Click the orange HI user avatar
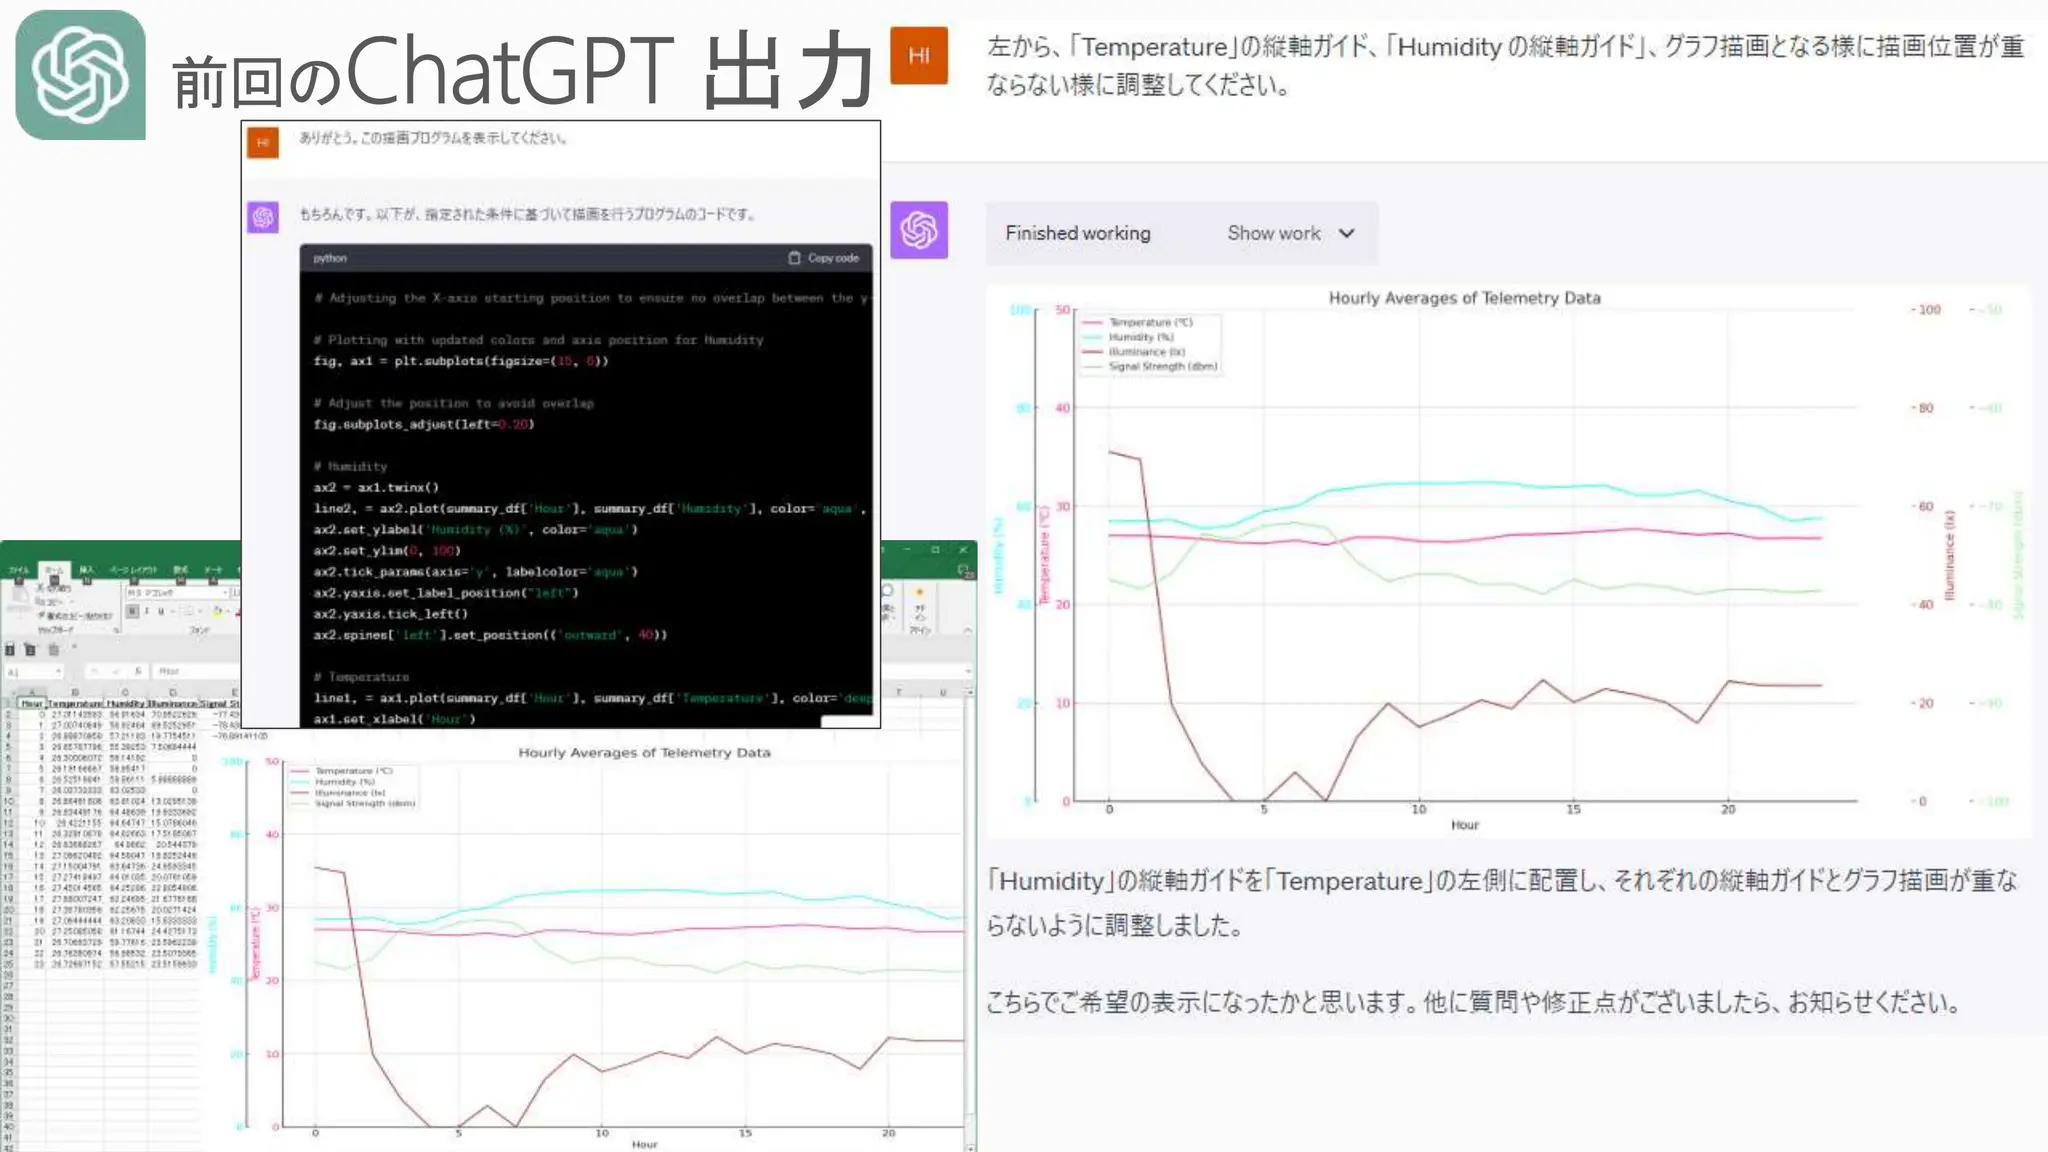Viewport: 2048px width, 1152px height. 918,56
